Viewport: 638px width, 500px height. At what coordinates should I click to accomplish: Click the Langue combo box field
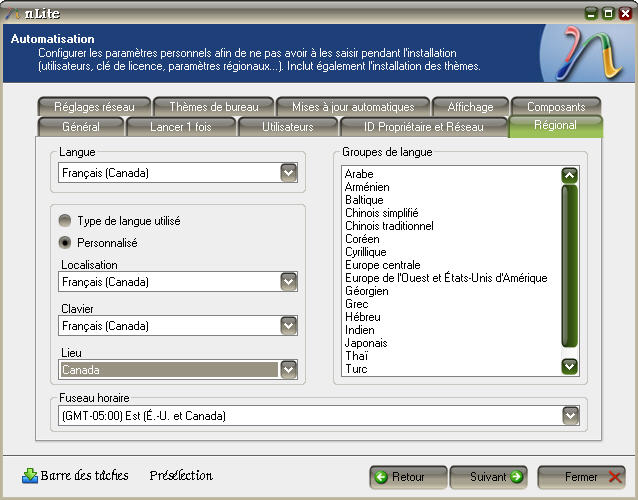pyautogui.click(x=178, y=172)
